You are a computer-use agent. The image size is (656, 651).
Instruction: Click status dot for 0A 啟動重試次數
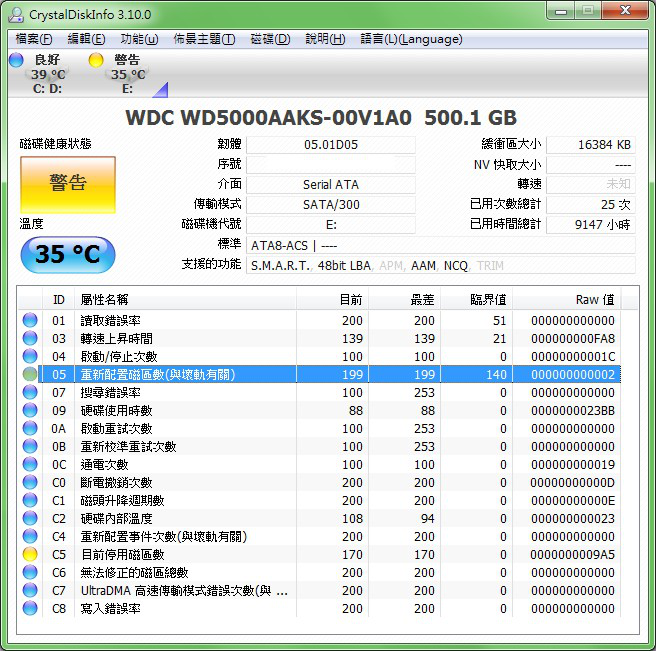click(x=30, y=428)
